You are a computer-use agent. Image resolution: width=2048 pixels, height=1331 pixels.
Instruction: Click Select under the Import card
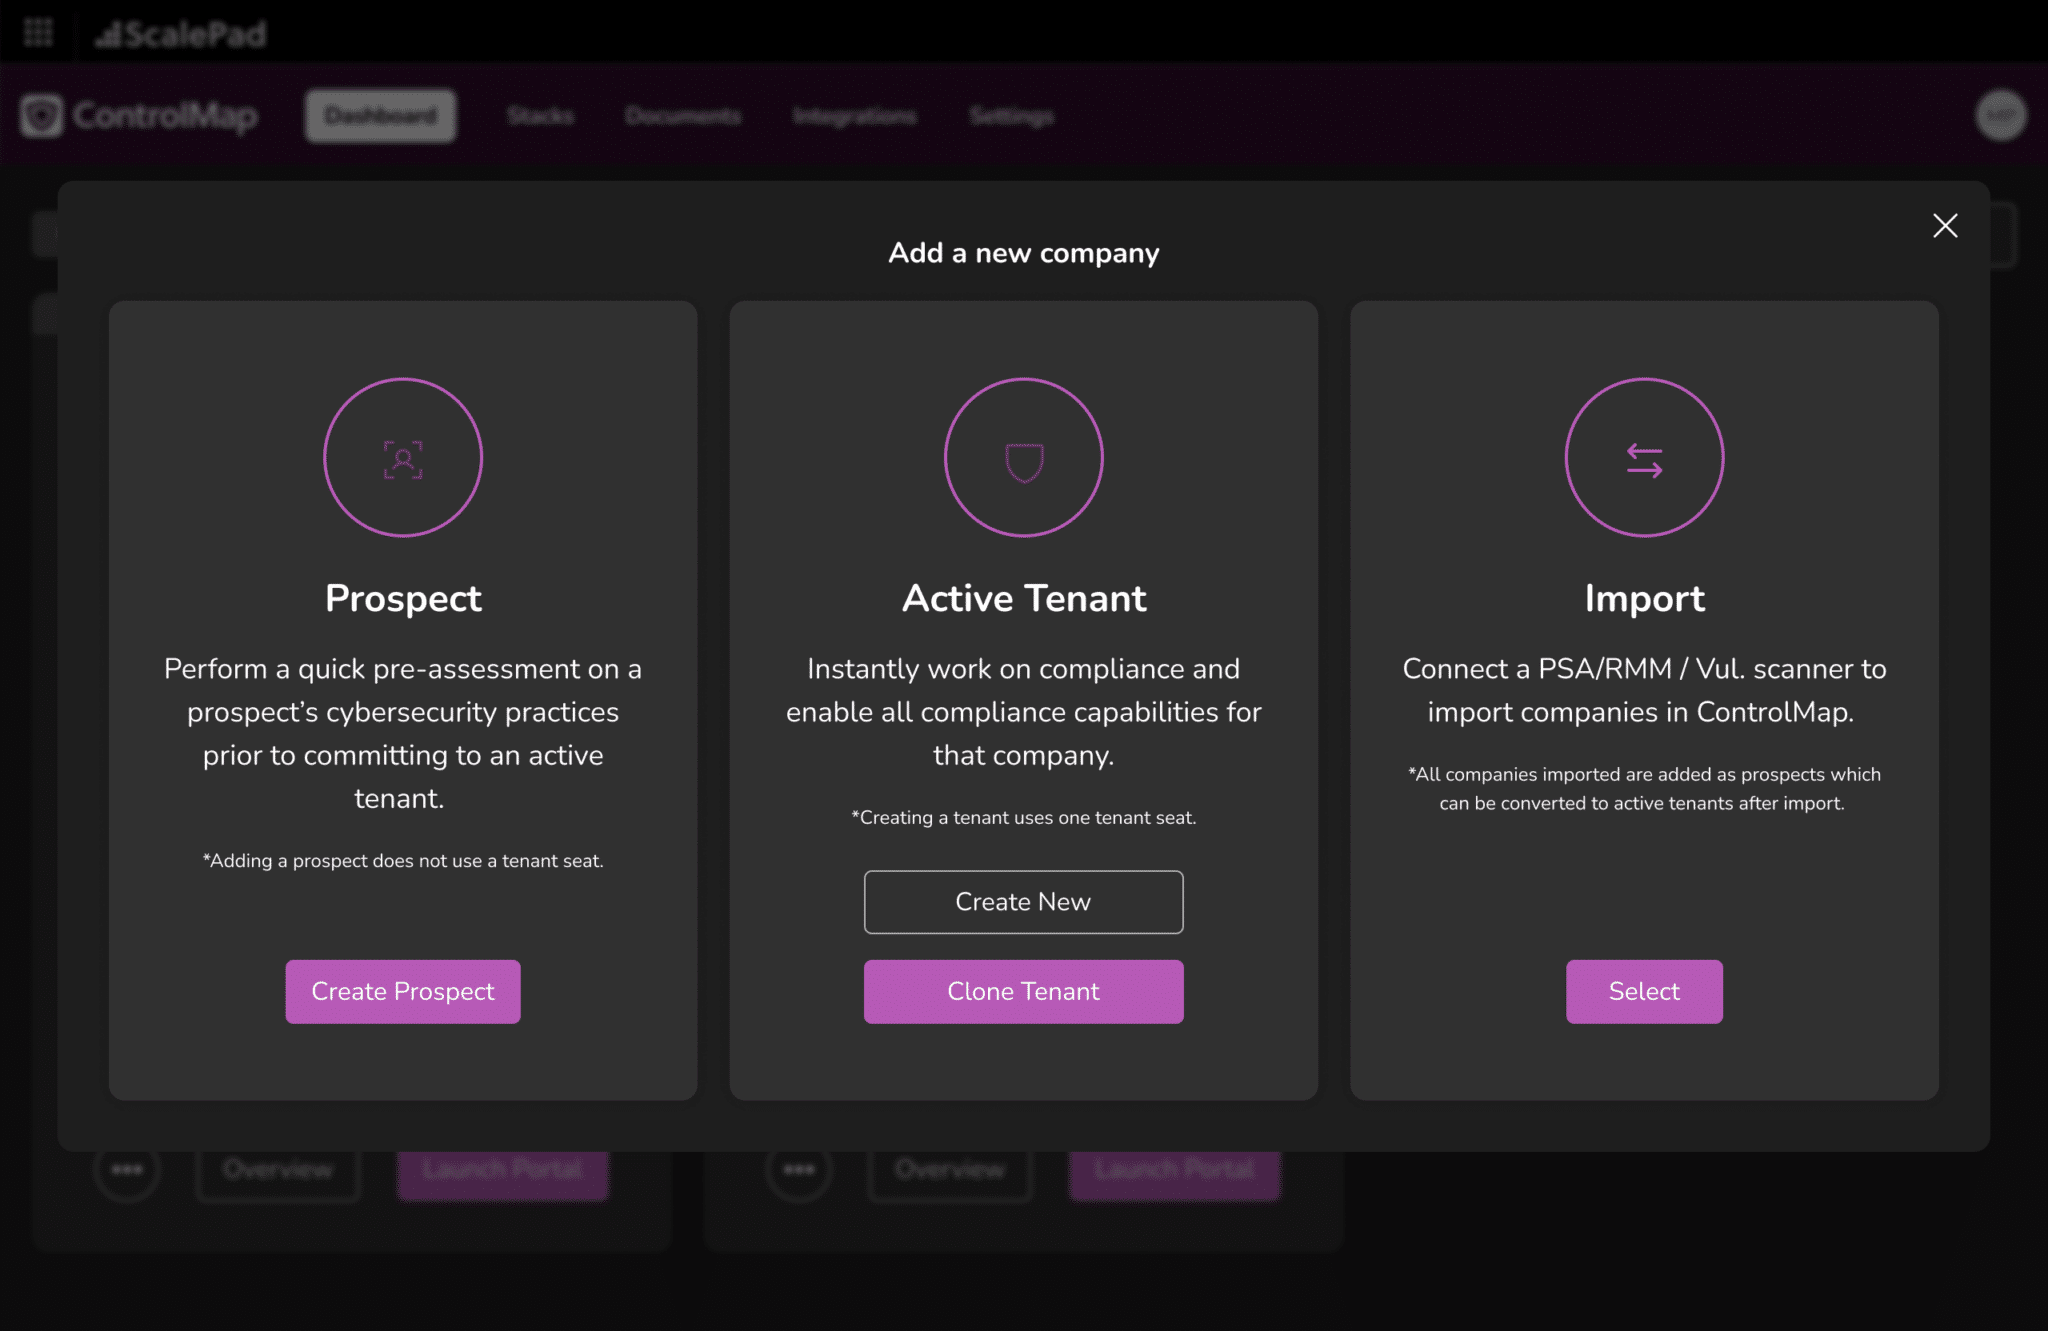1644,991
